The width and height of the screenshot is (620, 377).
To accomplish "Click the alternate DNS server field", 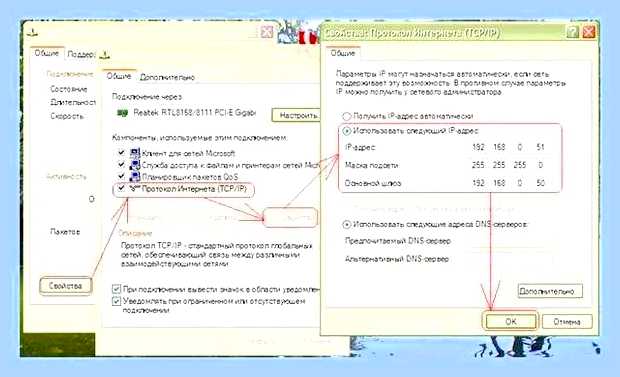I will click(x=509, y=259).
